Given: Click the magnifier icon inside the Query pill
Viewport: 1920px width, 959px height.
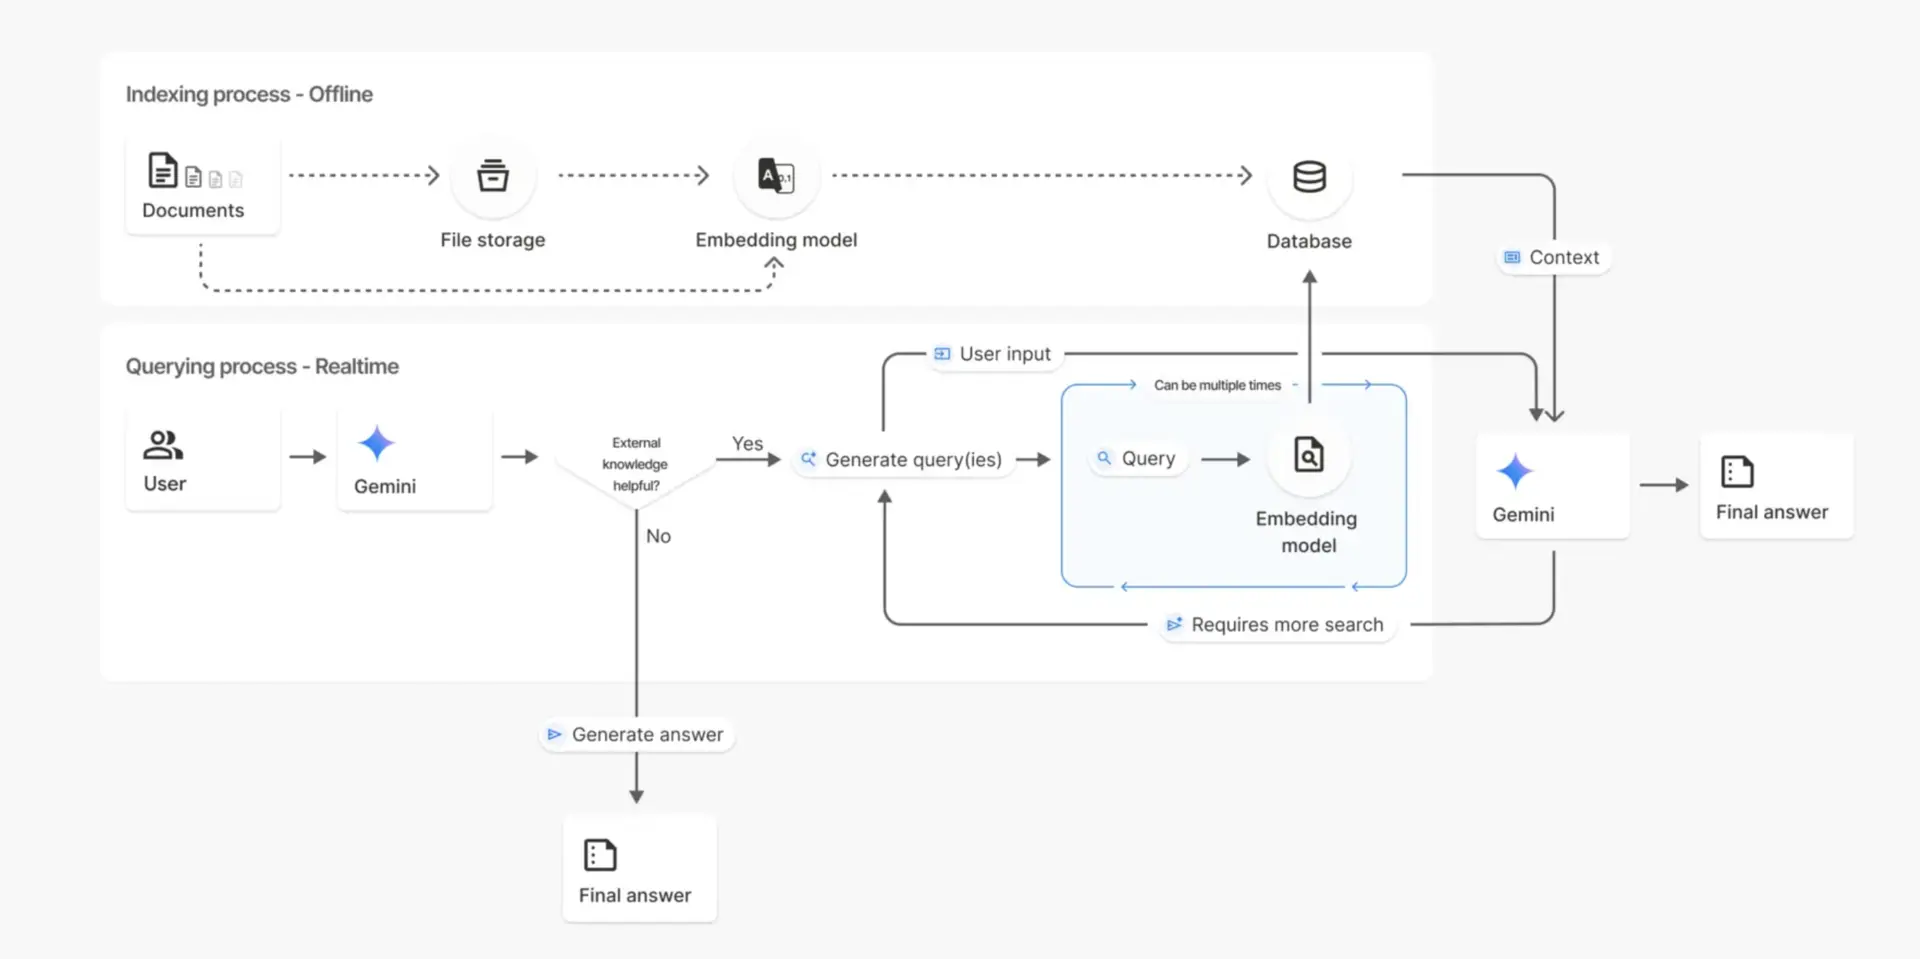Looking at the screenshot, I should 1105,458.
